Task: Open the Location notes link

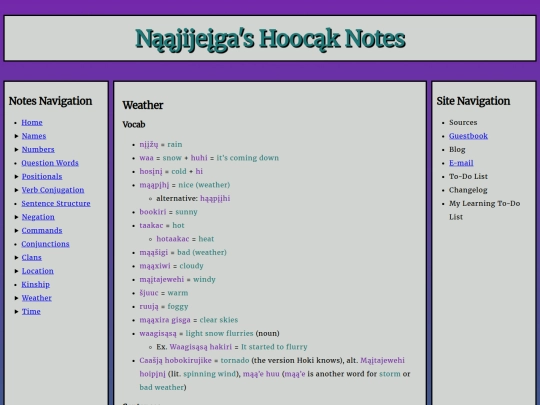Action: [38, 271]
